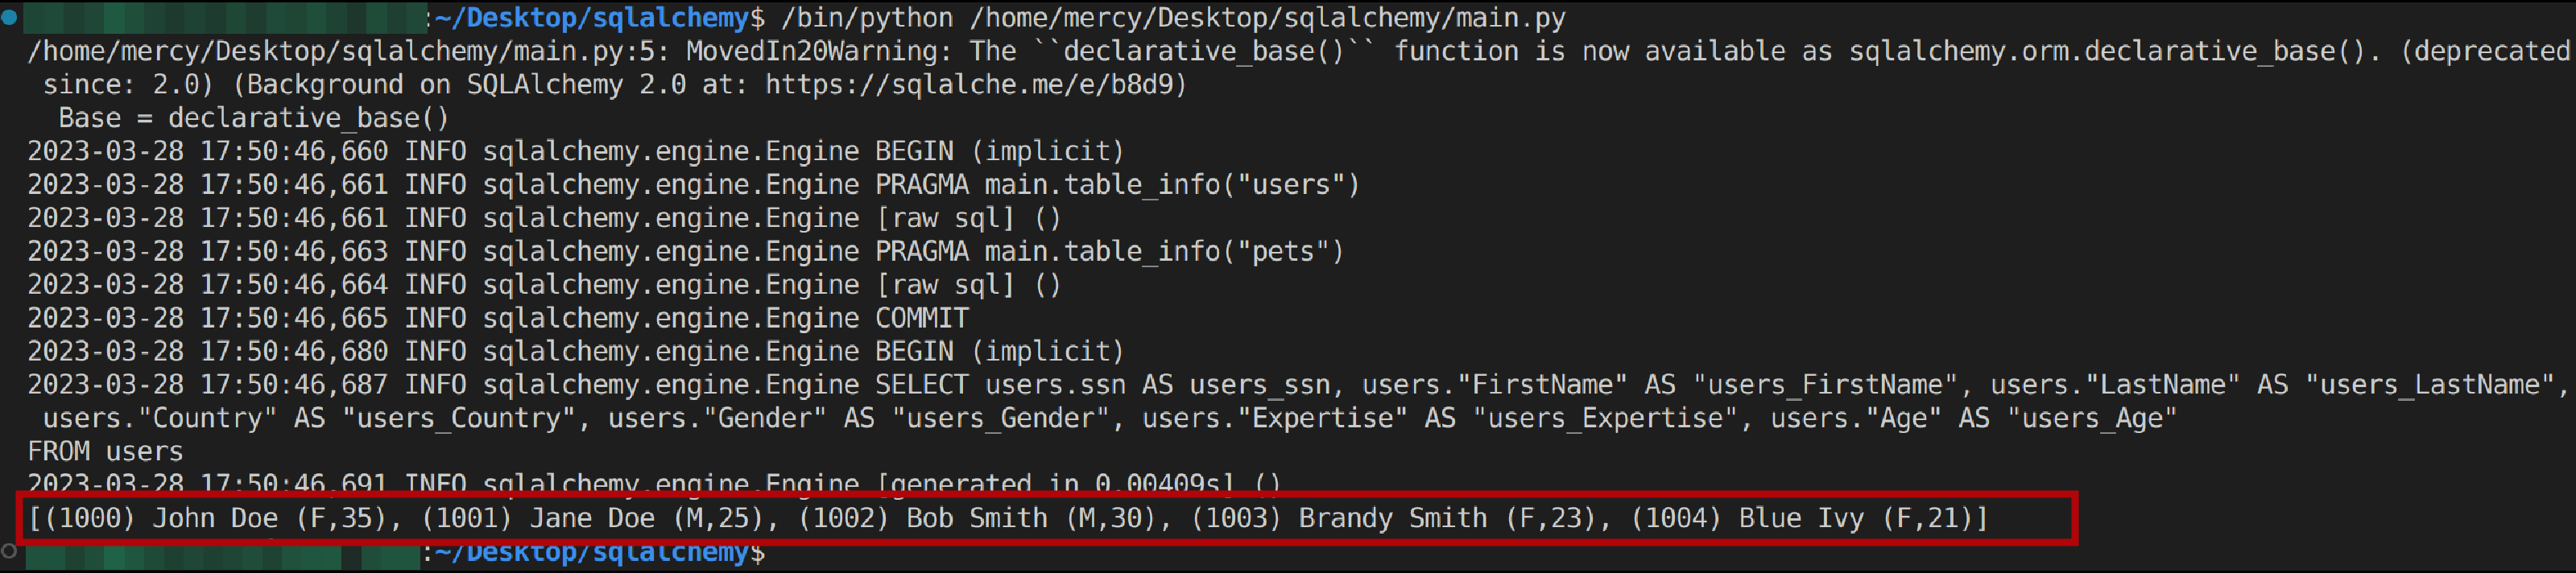
Task: Click the PRAGMA main.table_info("users") line
Action: (x=1117, y=185)
